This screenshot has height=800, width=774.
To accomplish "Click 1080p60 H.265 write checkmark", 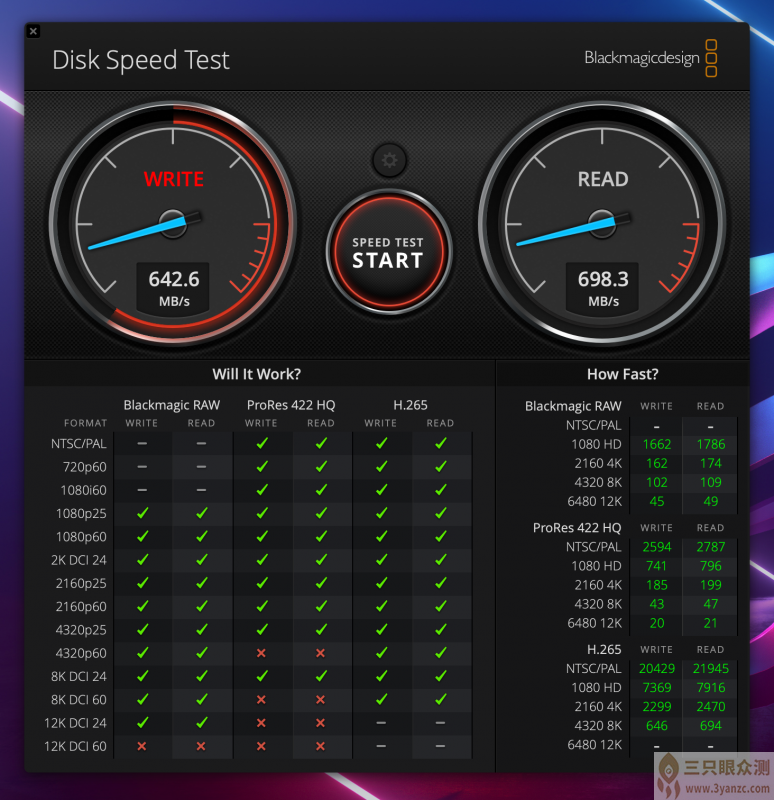I will click(381, 536).
